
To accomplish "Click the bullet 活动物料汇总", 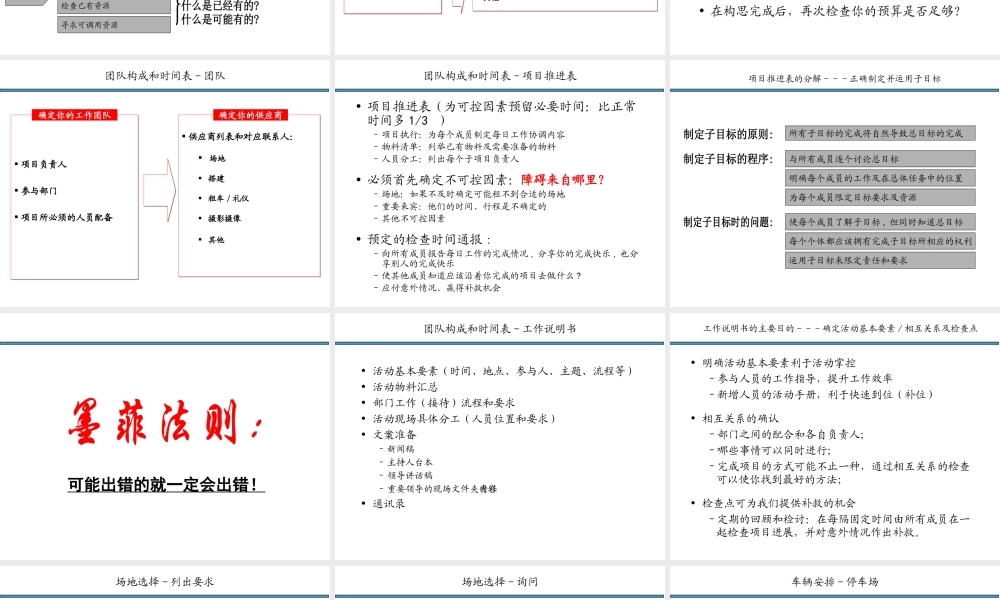I will [x=406, y=387].
